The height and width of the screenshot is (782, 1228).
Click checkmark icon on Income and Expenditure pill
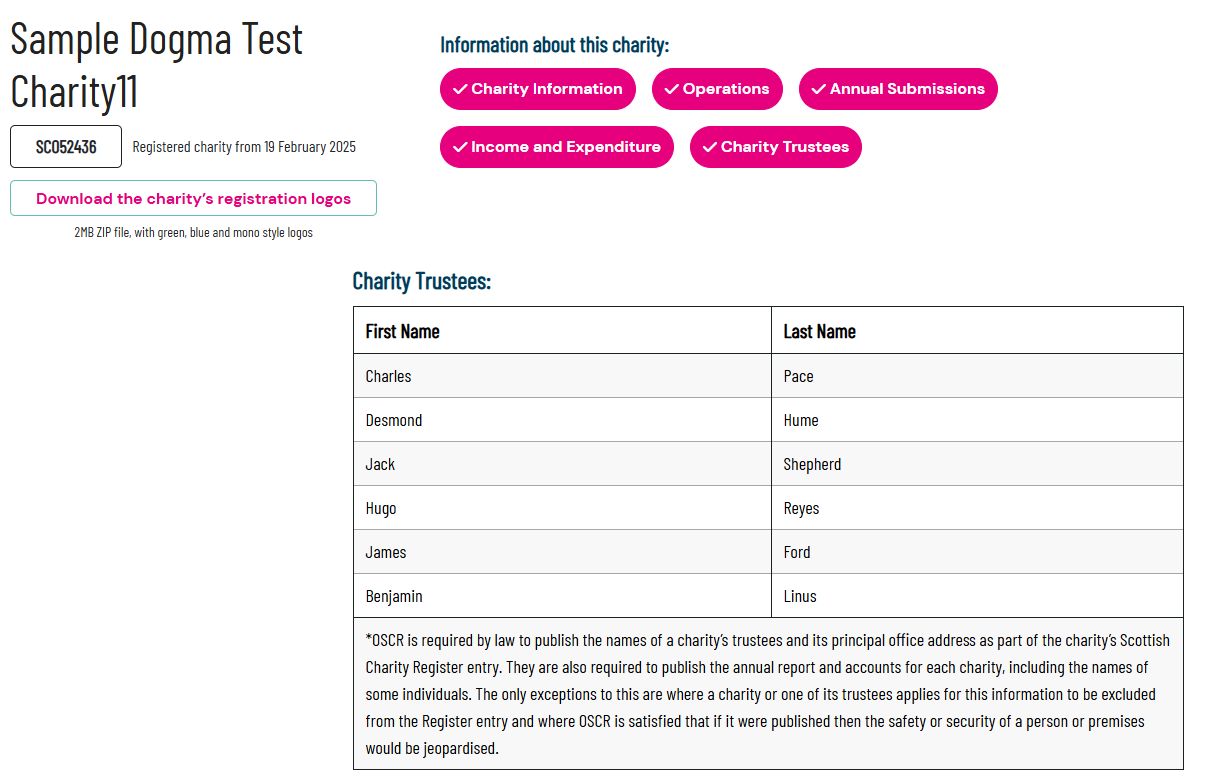pyautogui.click(x=460, y=147)
